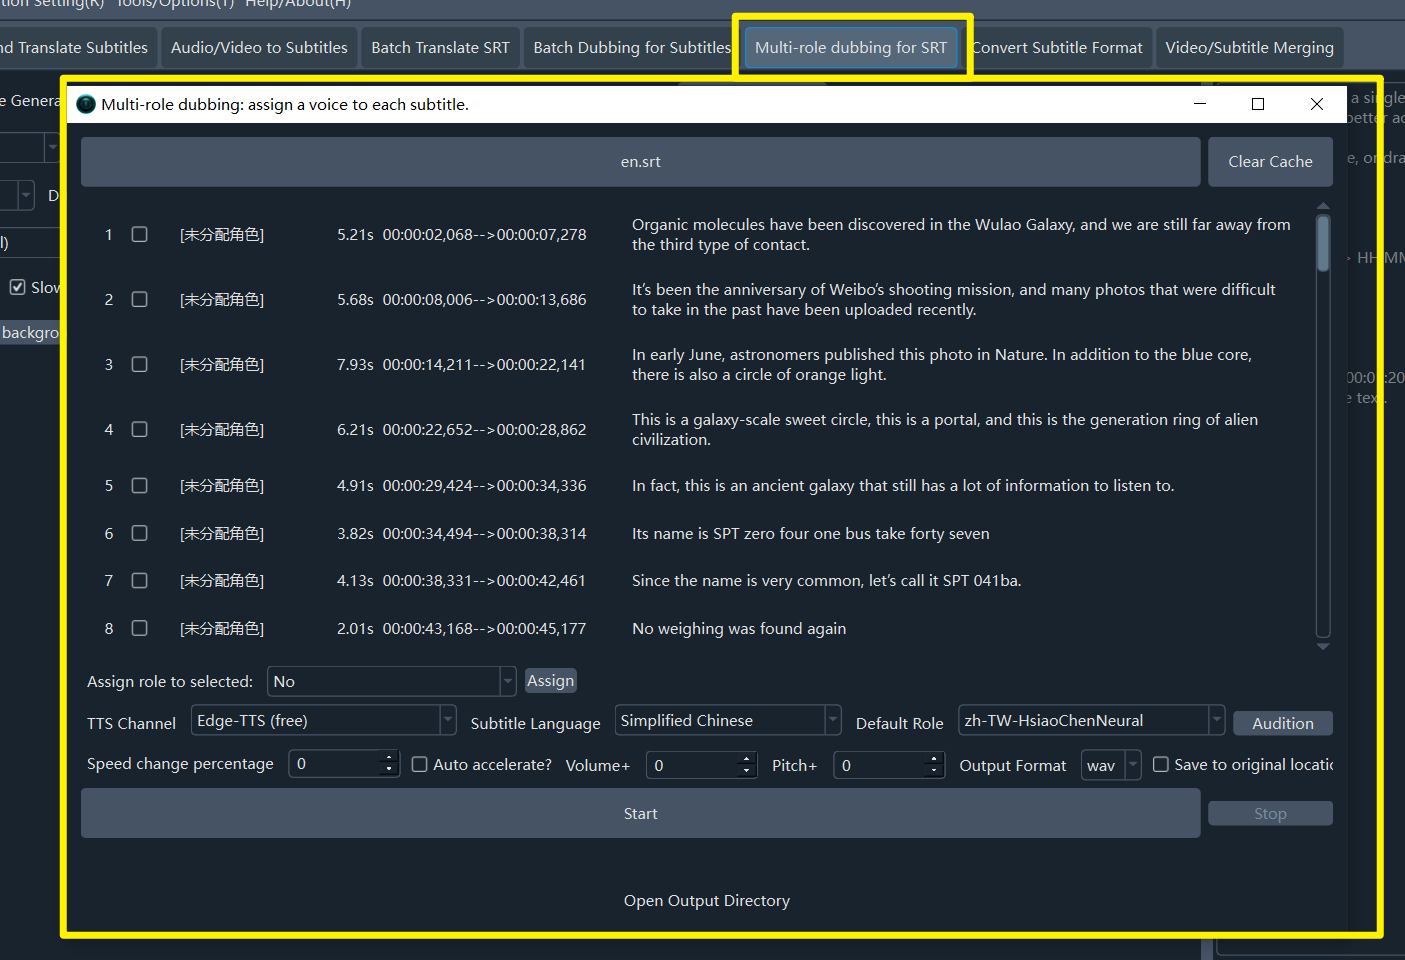Decrease the Volume+ spinner value

coord(746,771)
